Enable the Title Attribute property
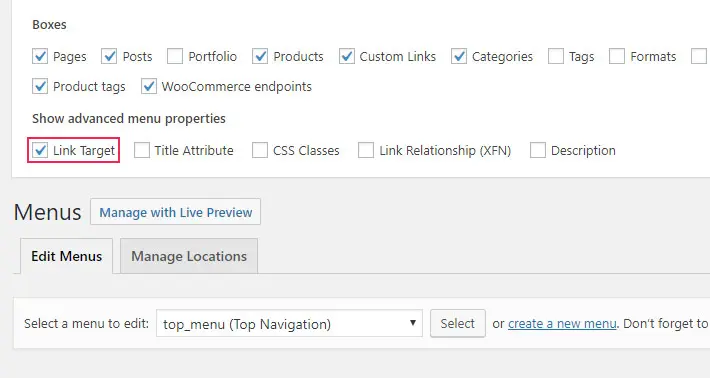Screen dimensions: 710x378 (142, 150)
